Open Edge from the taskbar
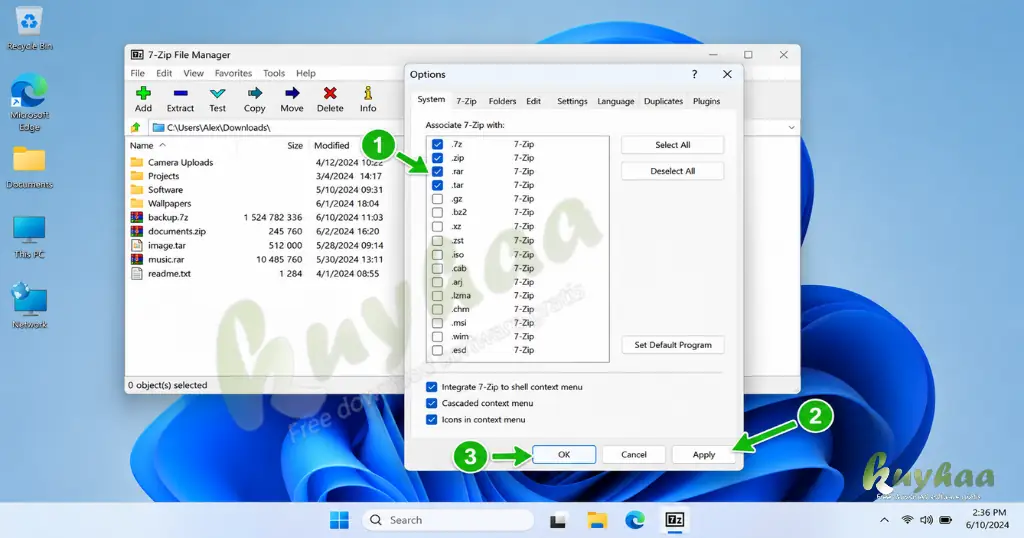Image resolution: width=1024 pixels, height=538 pixels. (635, 520)
